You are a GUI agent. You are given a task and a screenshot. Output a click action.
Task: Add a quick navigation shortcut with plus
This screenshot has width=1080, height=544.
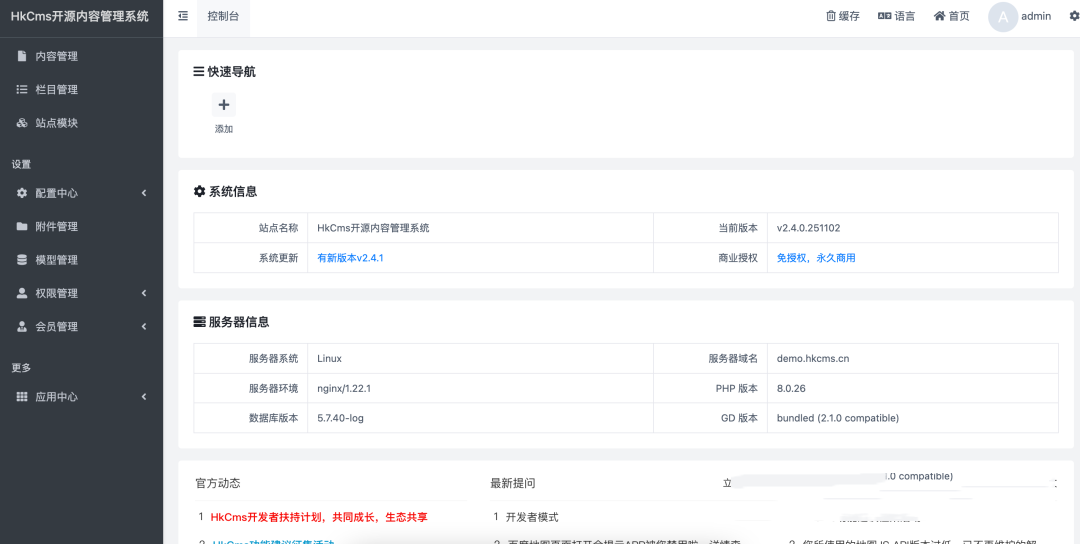(224, 105)
